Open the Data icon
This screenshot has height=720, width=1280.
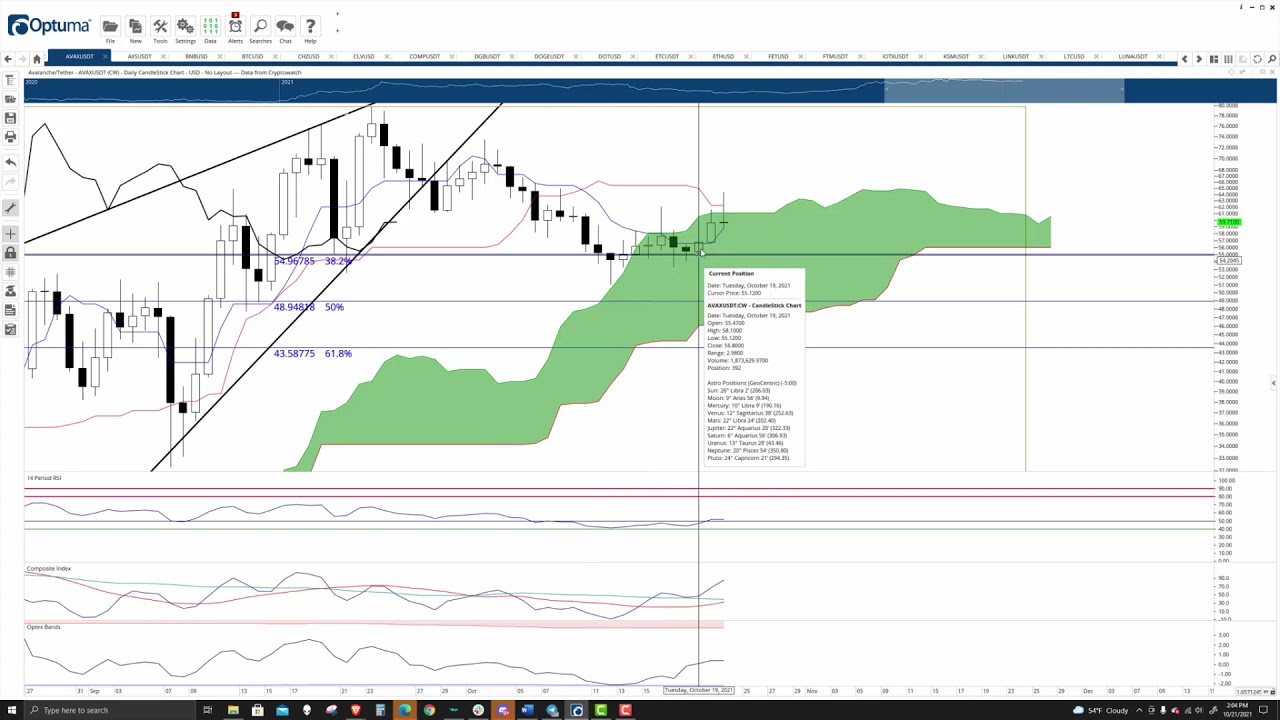point(210,29)
